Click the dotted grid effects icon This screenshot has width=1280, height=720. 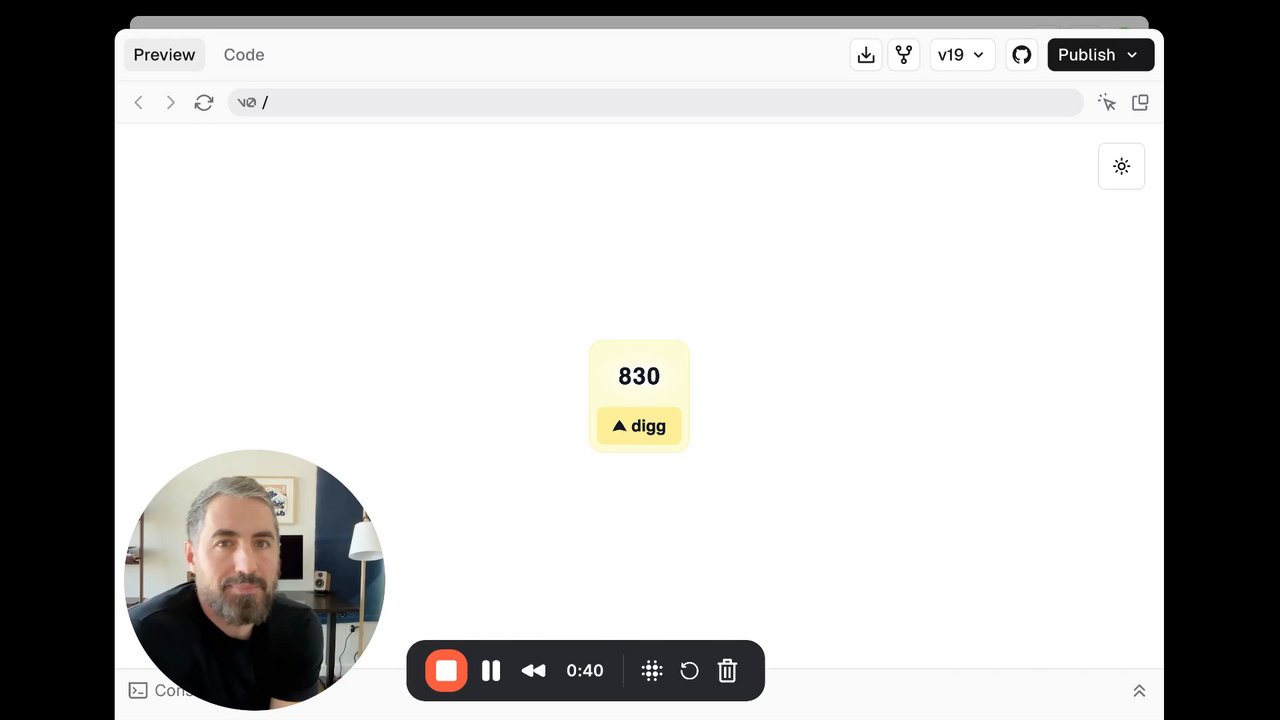pyautogui.click(x=652, y=670)
